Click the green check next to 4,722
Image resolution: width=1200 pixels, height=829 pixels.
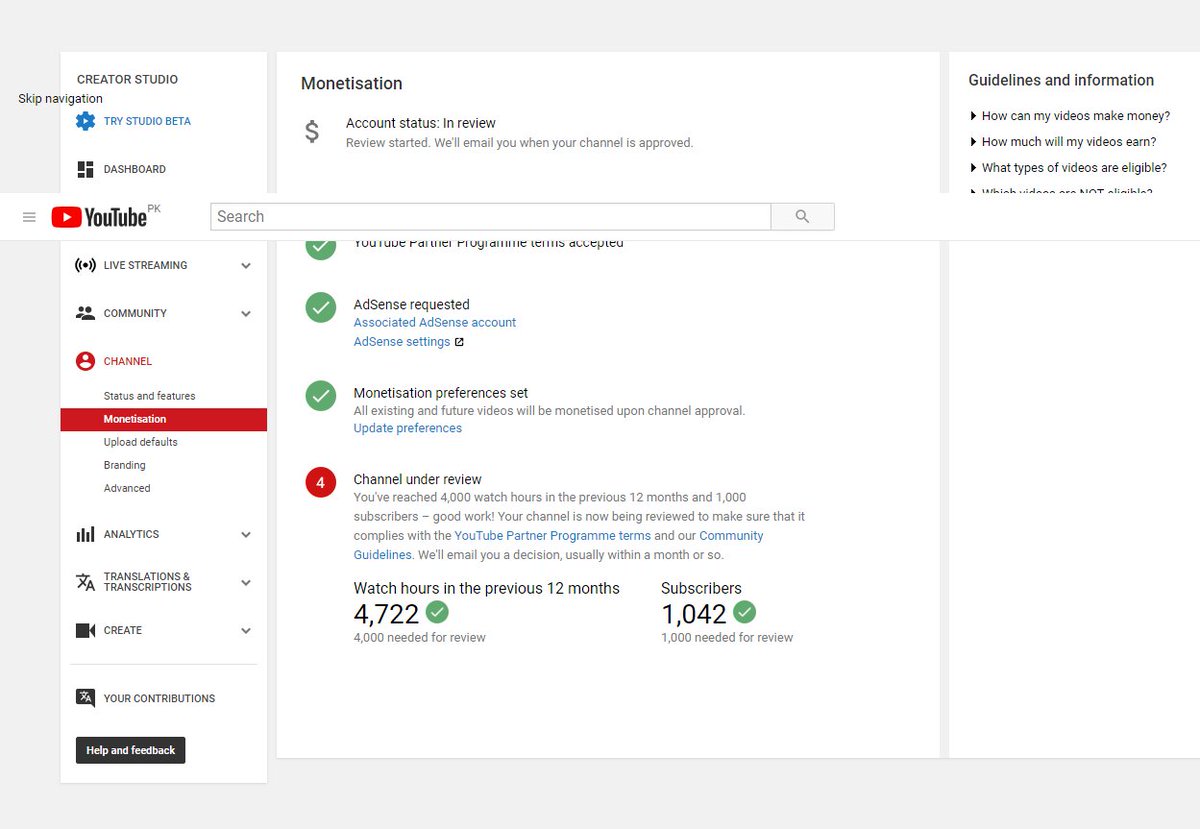[x=437, y=612]
